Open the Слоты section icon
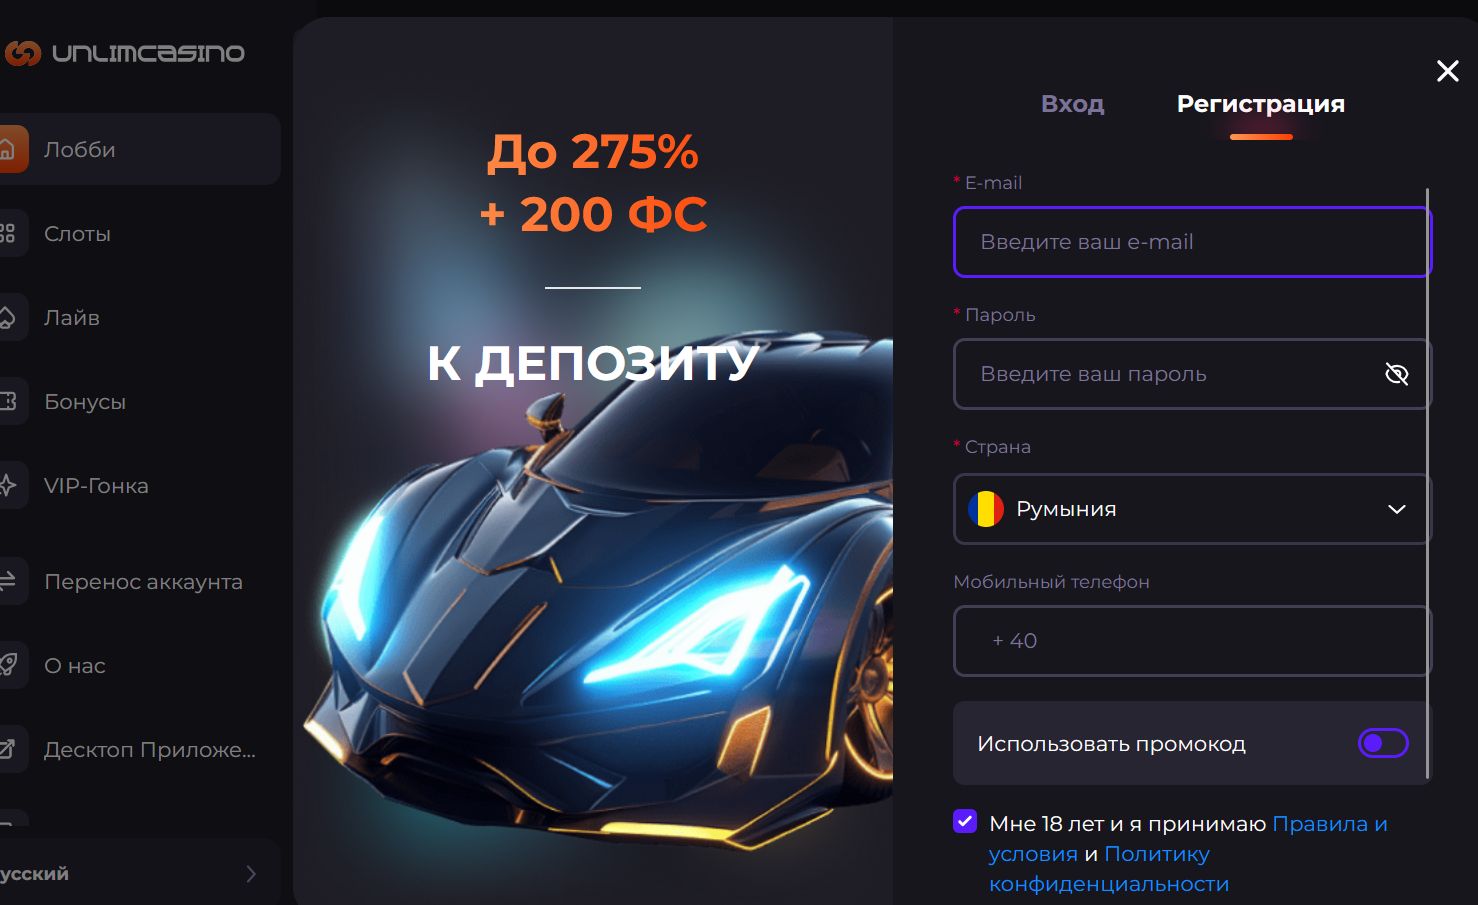Viewport: 1478px width, 905px height. click(9, 233)
